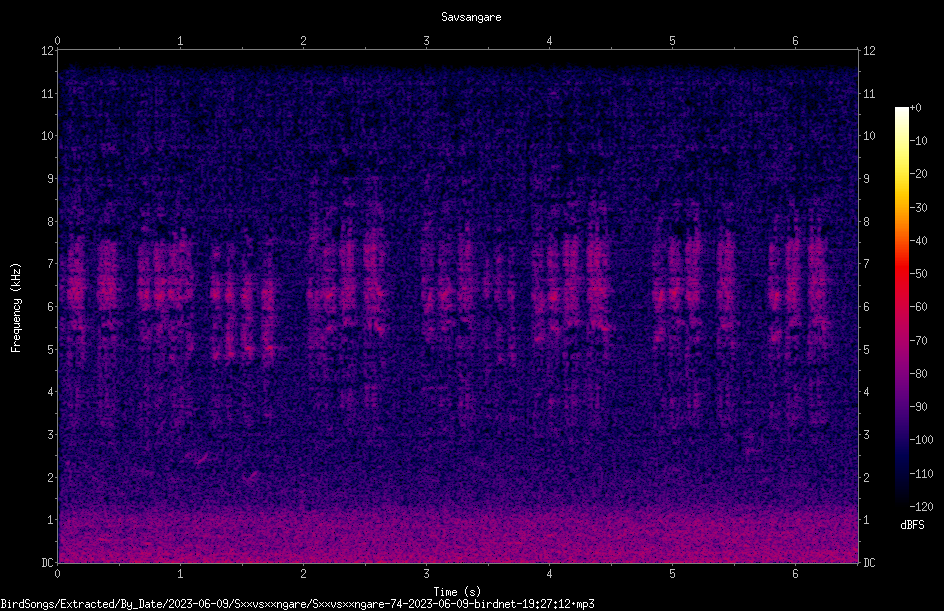Click the DC label on the left frequency axis
944x611 pixels.
47,563
